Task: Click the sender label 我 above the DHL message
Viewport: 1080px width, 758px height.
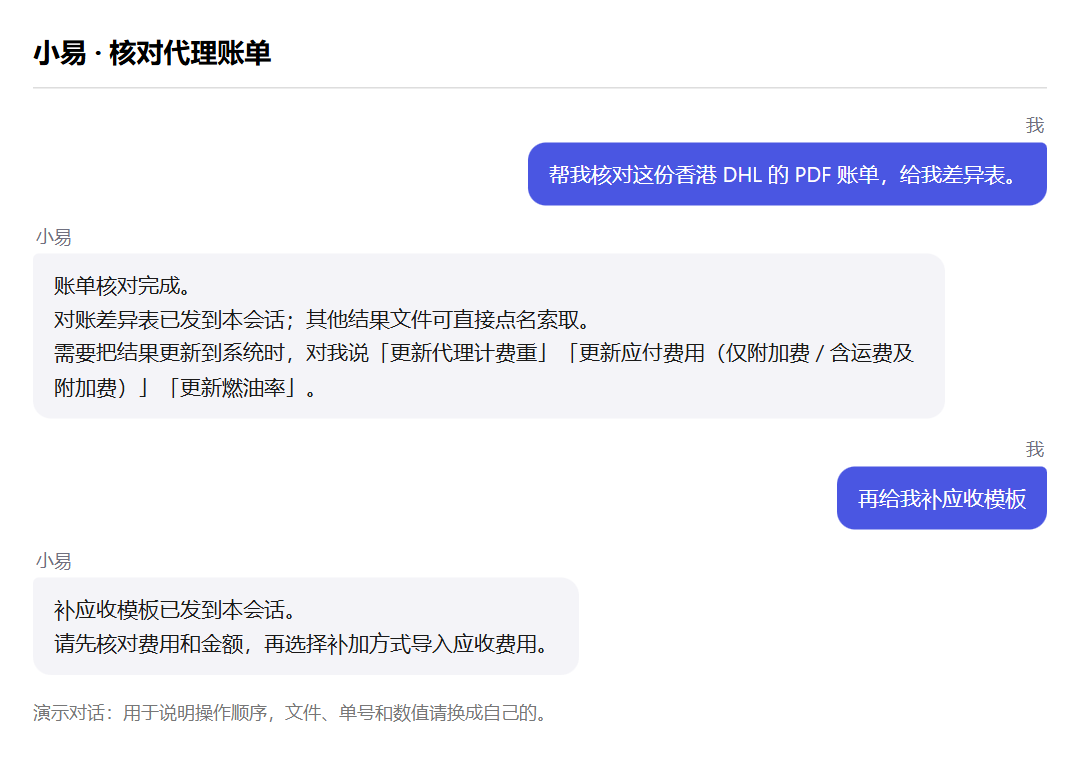Action: pos(1035,125)
